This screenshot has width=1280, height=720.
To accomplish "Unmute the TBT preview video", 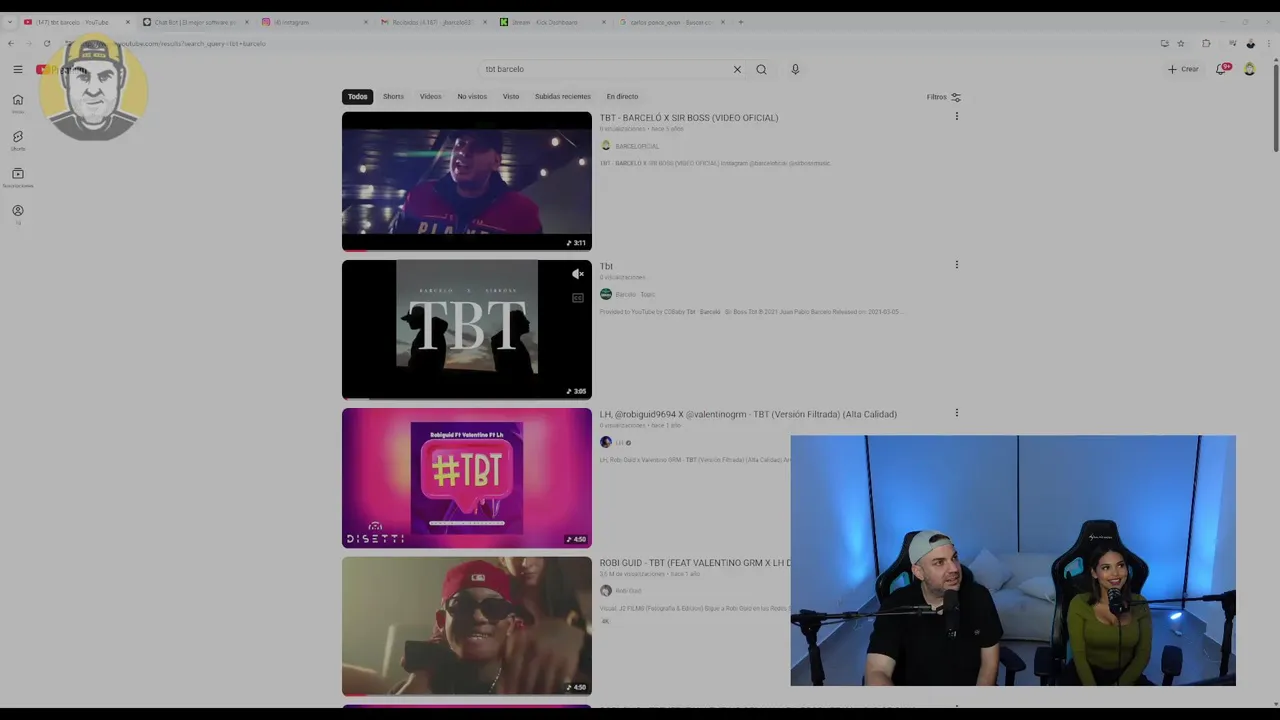I will point(577,274).
